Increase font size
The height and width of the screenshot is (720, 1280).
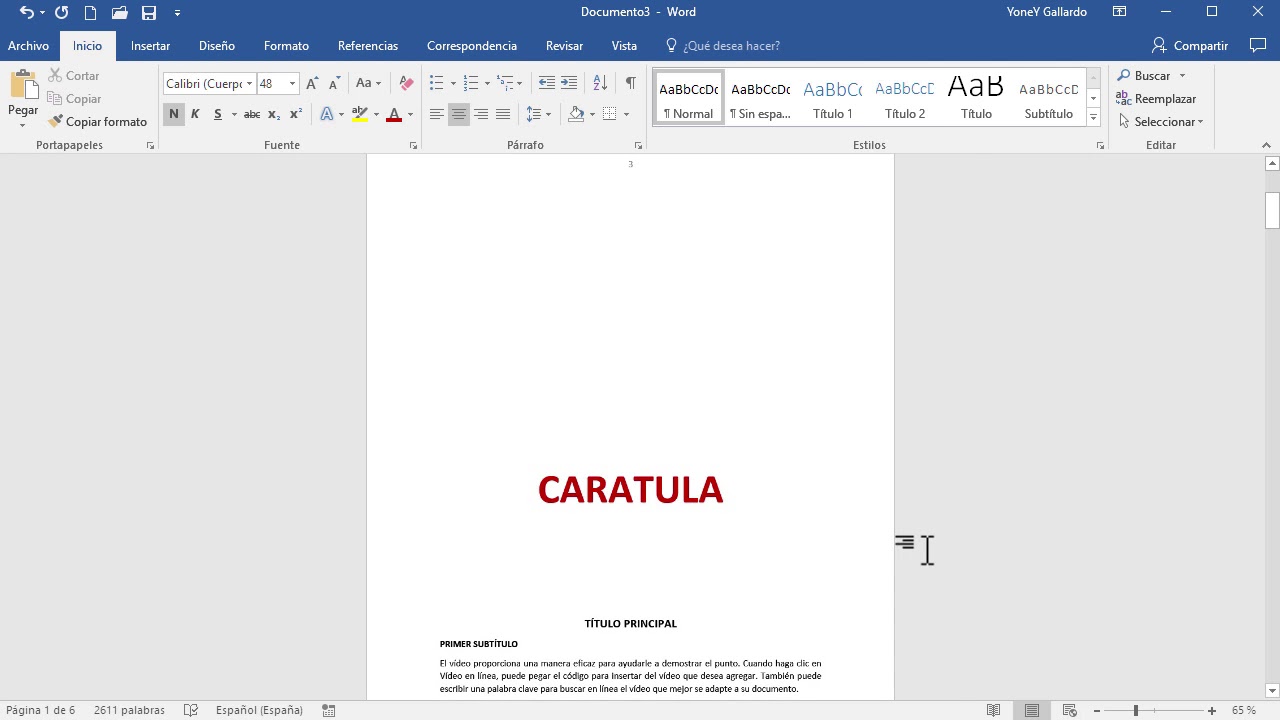[x=312, y=83]
